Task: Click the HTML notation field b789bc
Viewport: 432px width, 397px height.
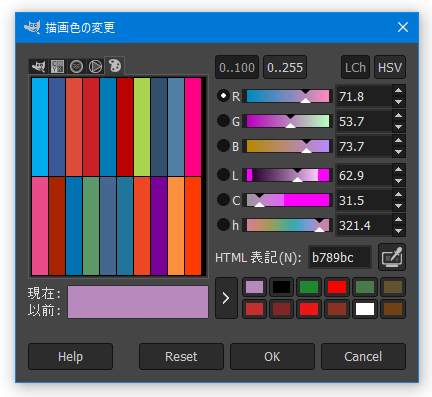Action: point(340,257)
